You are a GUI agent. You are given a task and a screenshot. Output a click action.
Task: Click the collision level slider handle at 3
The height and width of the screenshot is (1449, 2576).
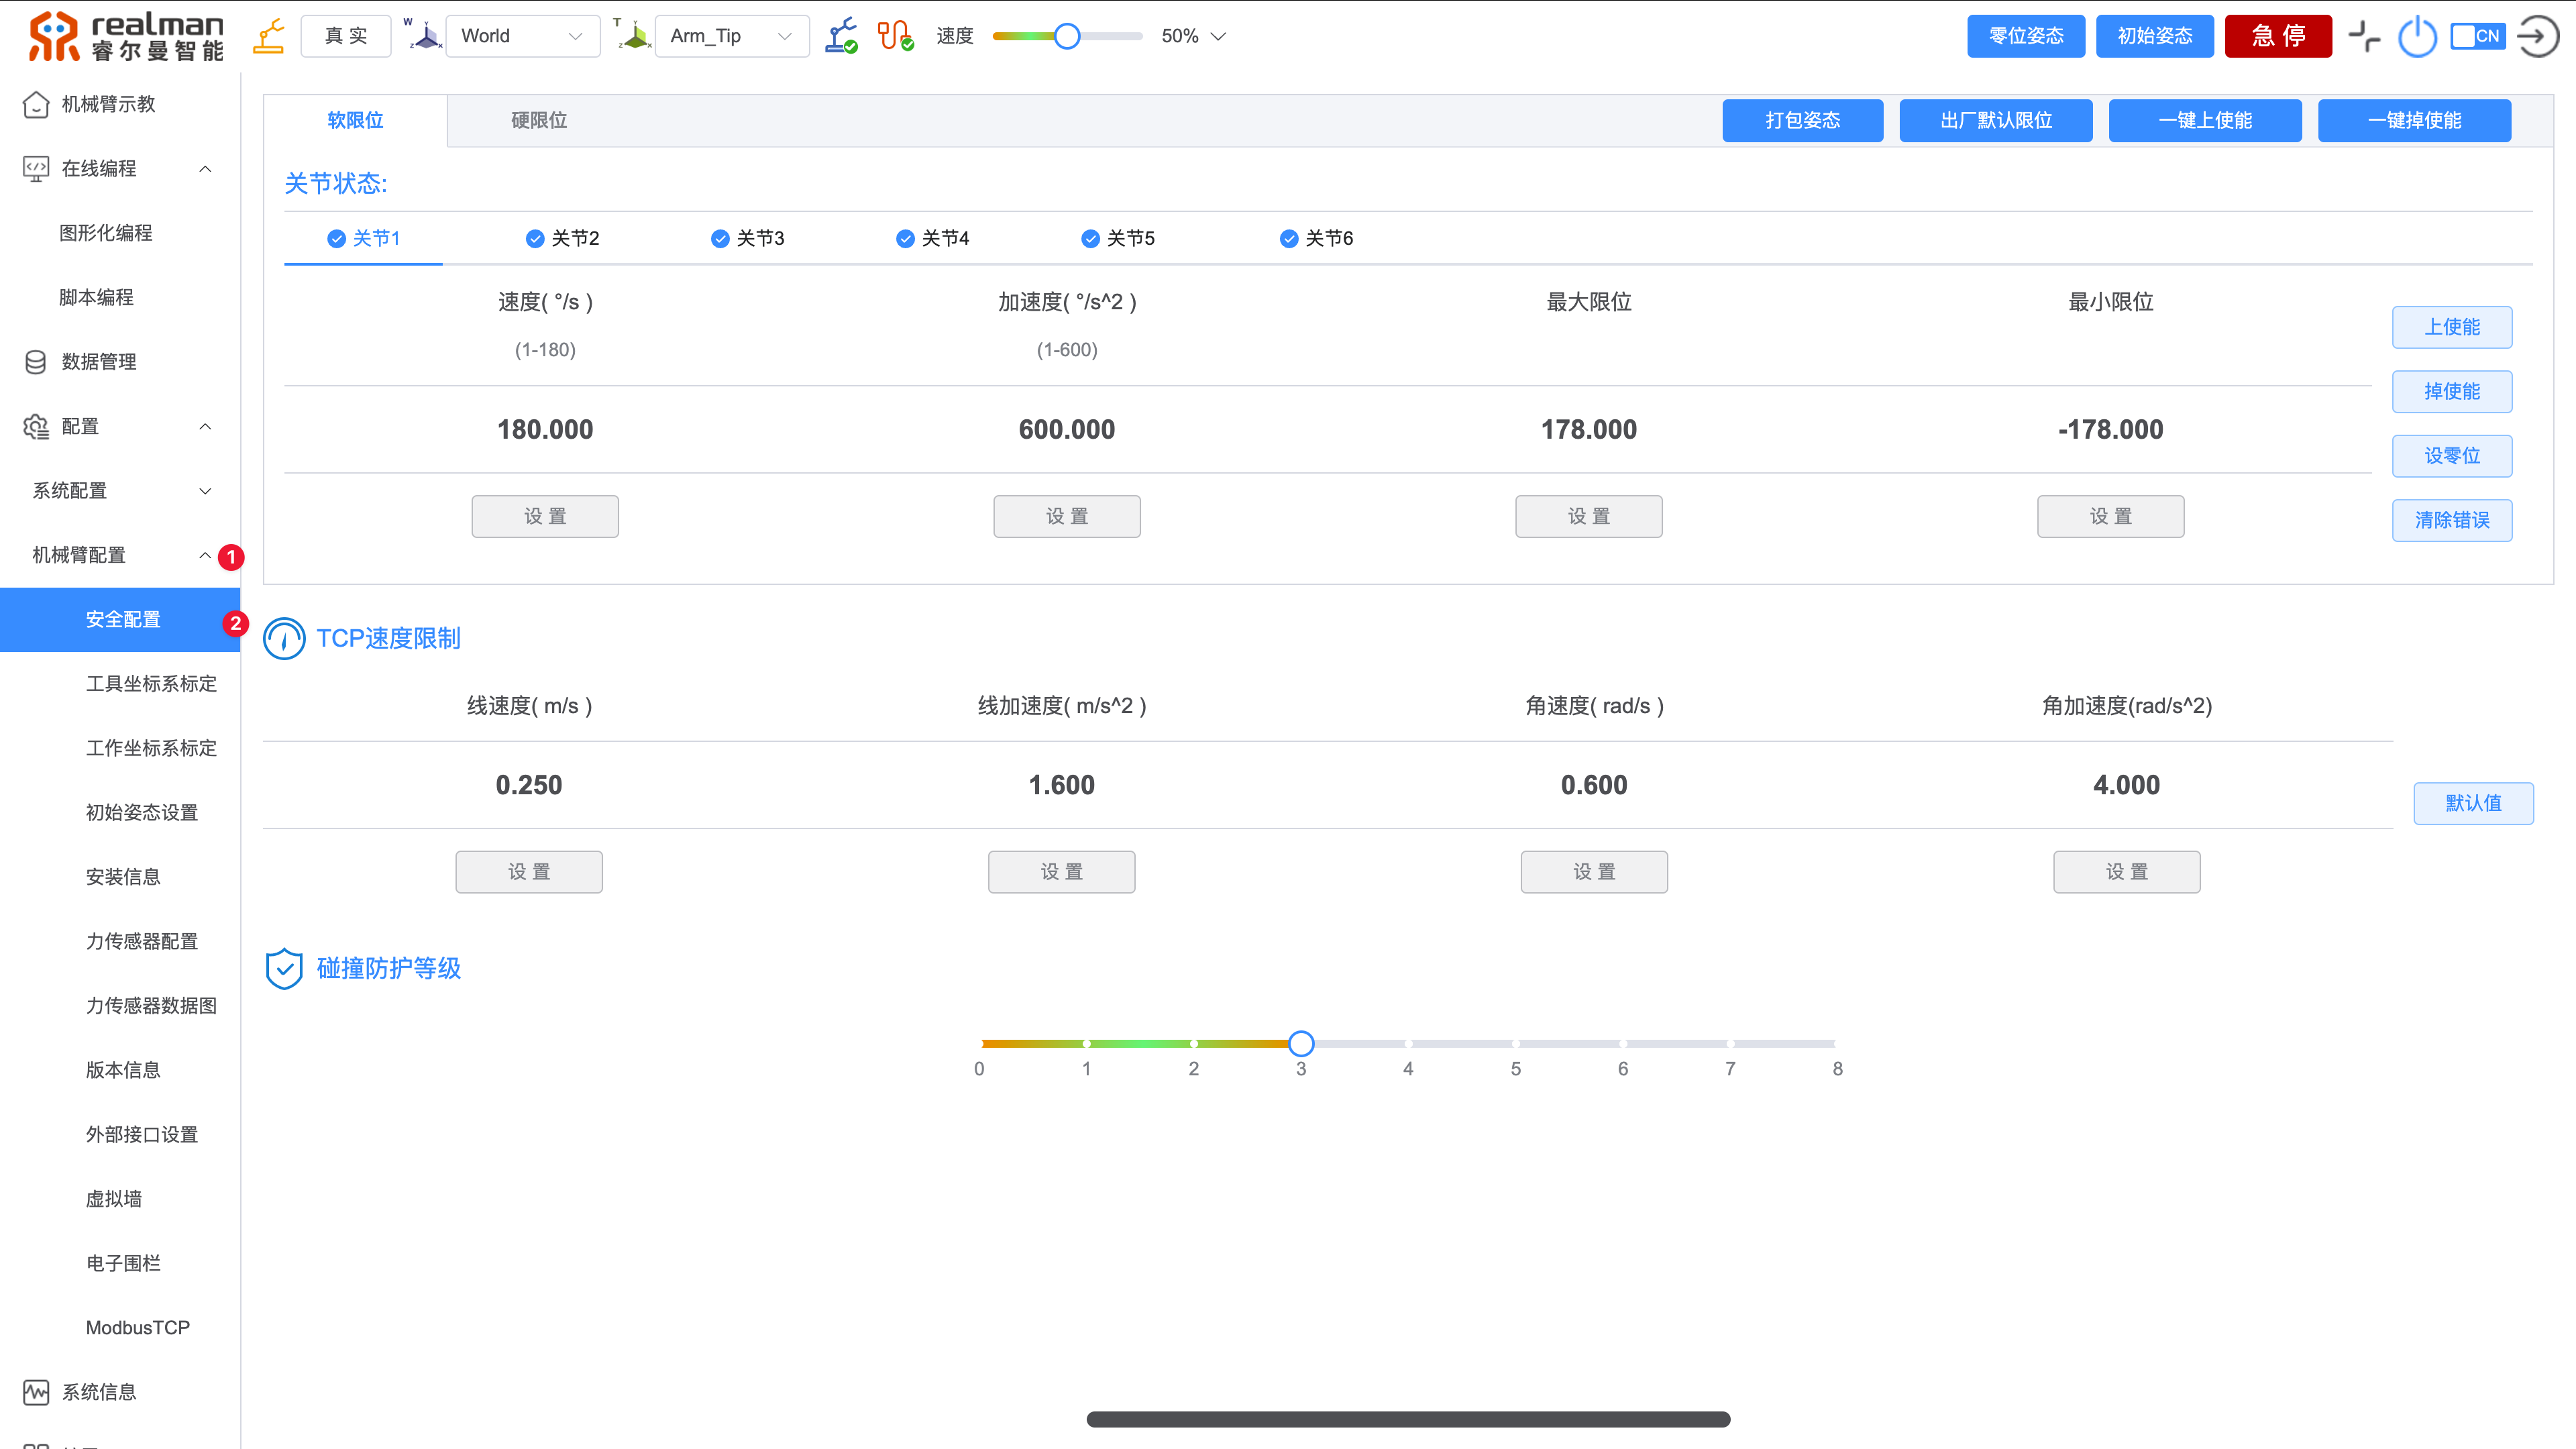(x=1301, y=1044)
